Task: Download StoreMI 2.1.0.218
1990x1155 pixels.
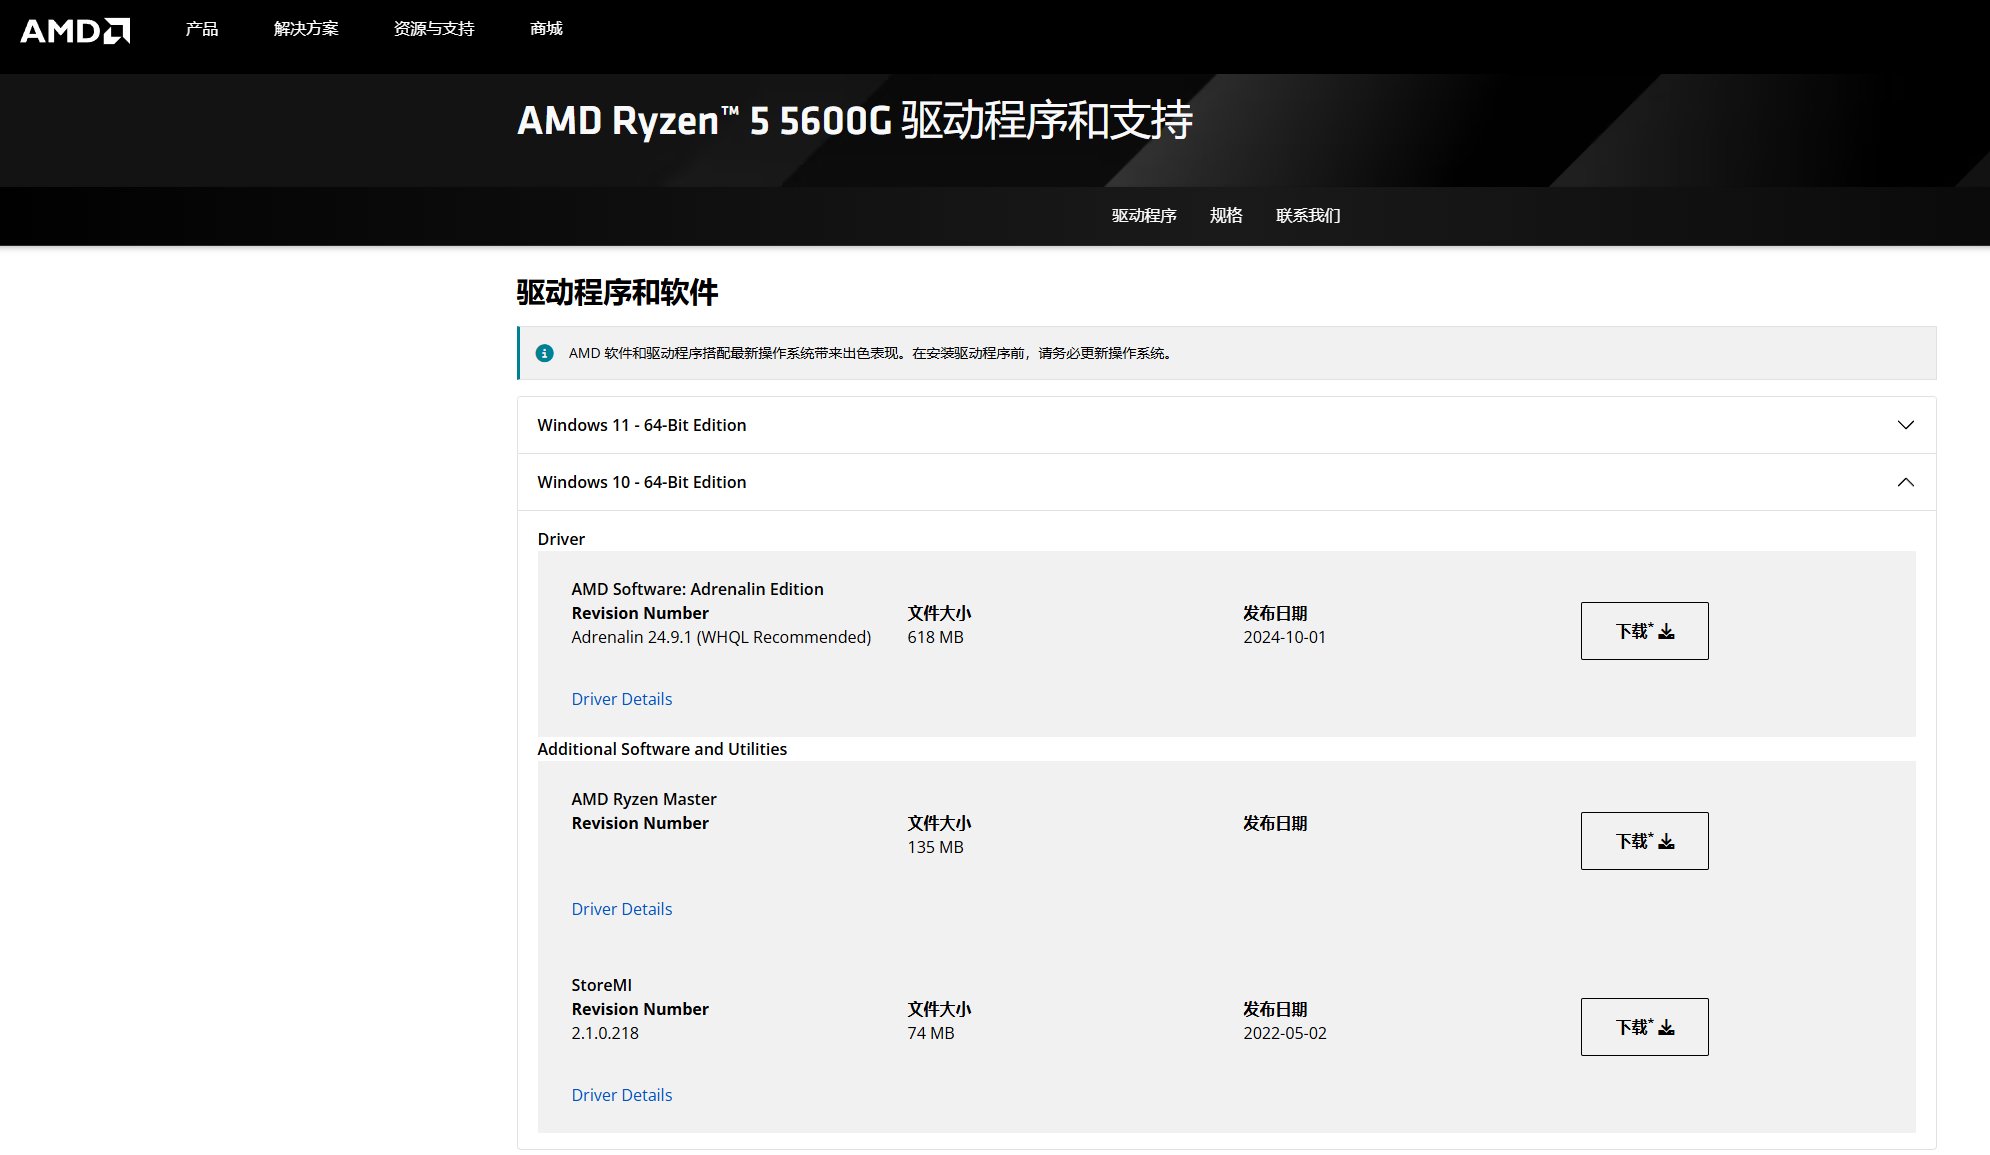Action: [1644, 1027]
